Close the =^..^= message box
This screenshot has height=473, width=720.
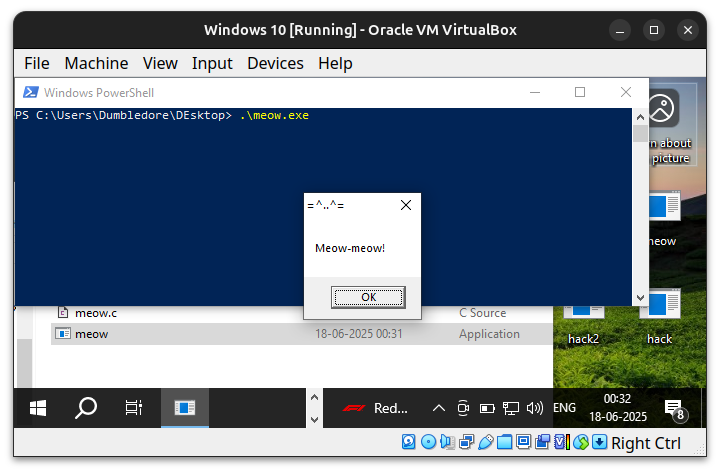pos(406,205)
